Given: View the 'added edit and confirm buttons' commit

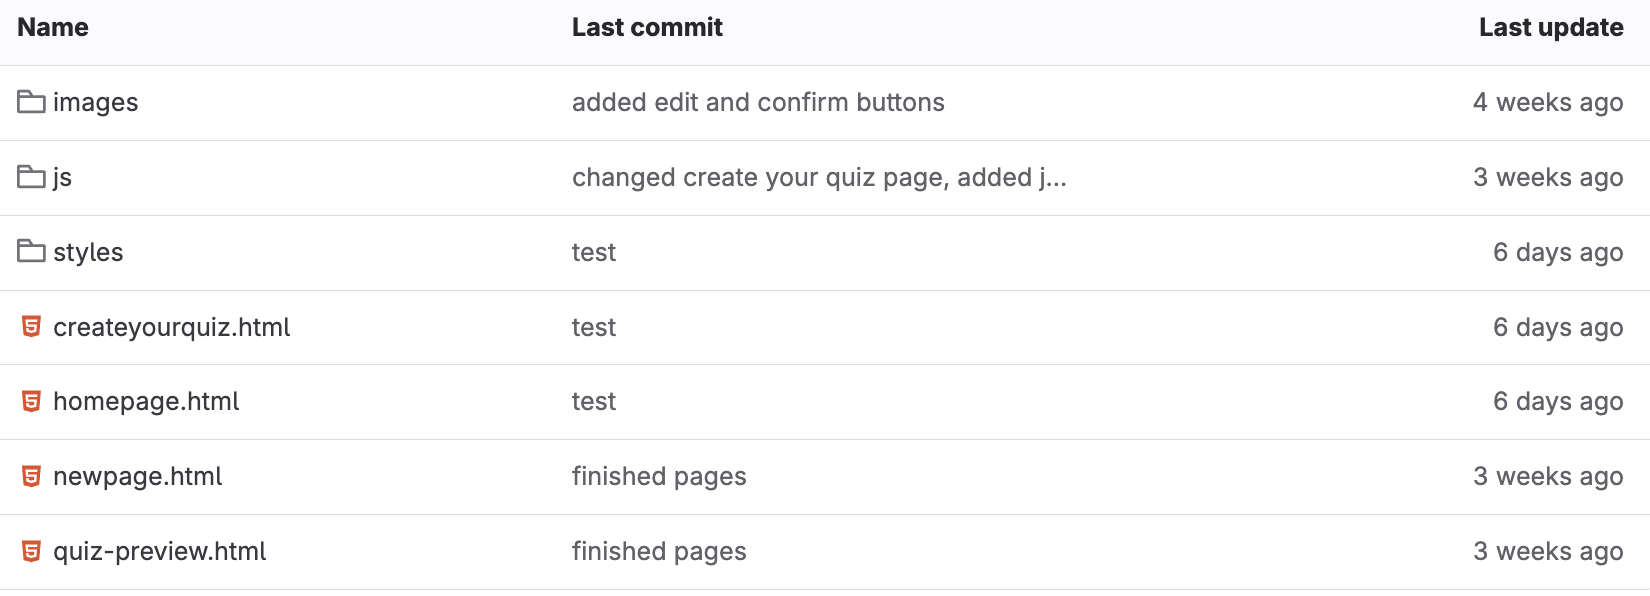Looking at the screenshot, I should [x=757, y=102].
